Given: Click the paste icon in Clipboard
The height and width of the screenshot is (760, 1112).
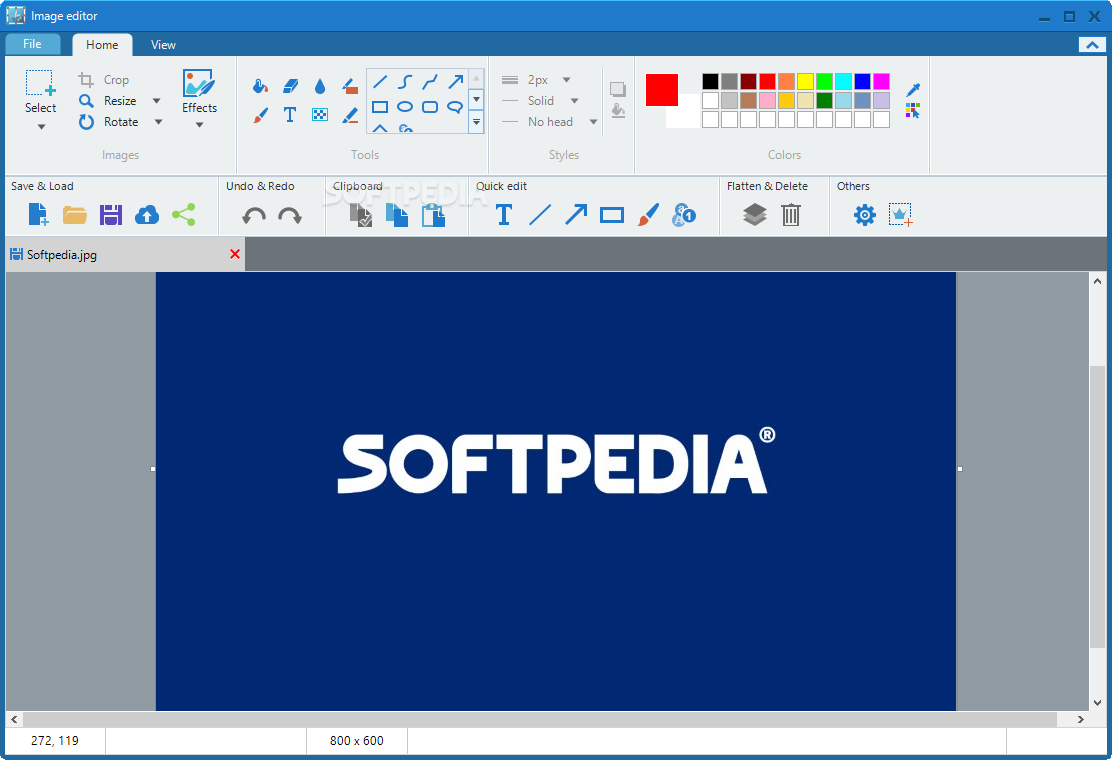Looking at the screenshot, I should 433,215.
